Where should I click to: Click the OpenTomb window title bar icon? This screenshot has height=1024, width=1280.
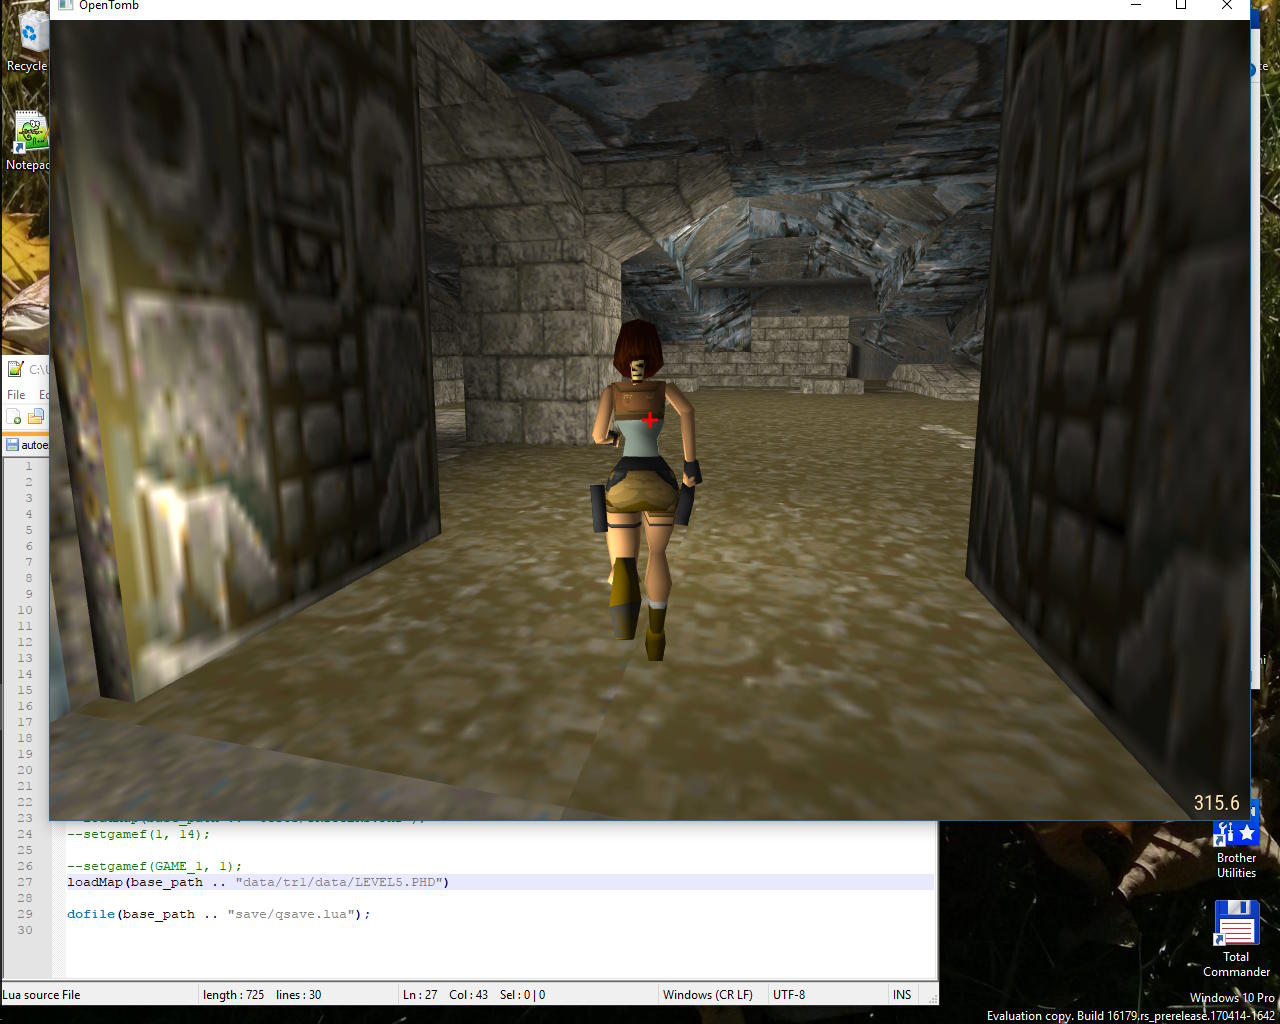[x=65, y=6]
